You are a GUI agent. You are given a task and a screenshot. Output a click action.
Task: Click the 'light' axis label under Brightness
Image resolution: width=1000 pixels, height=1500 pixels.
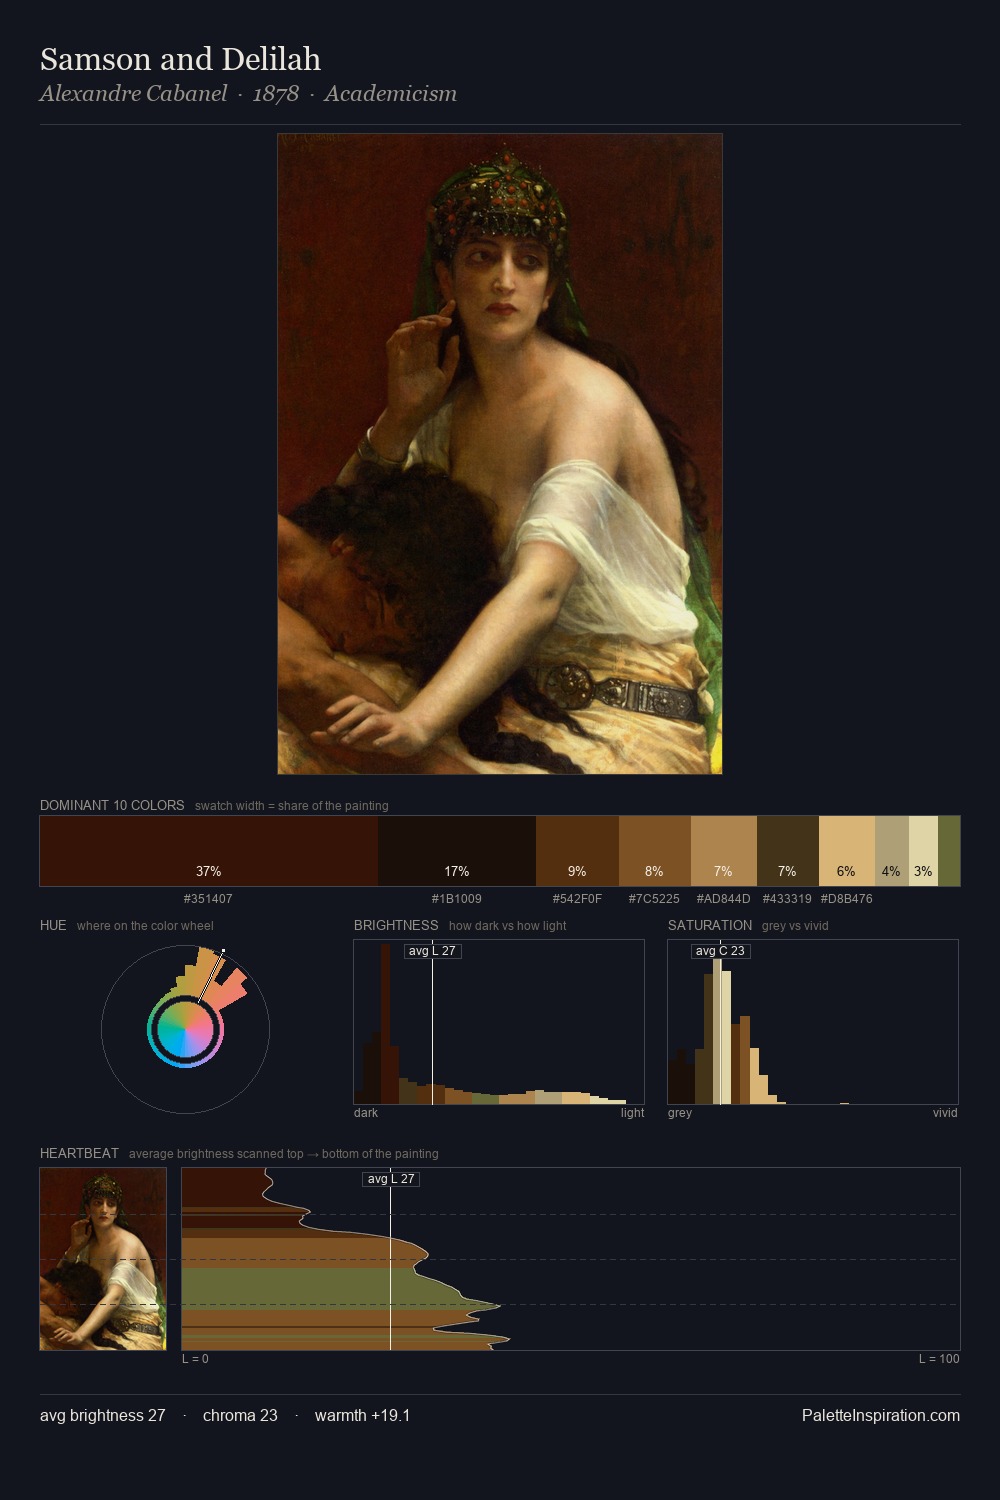click(632, 1113)
